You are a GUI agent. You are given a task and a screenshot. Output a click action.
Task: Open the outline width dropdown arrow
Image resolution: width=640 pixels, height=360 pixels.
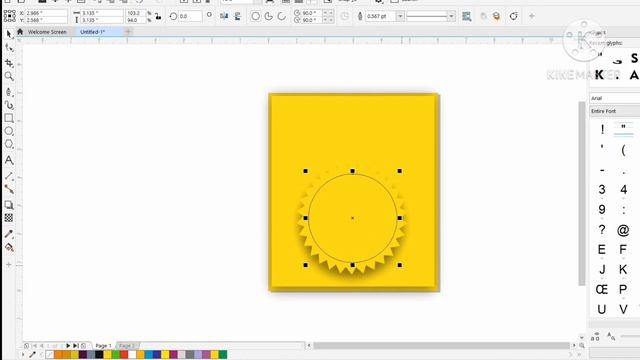tap(400, 16)
